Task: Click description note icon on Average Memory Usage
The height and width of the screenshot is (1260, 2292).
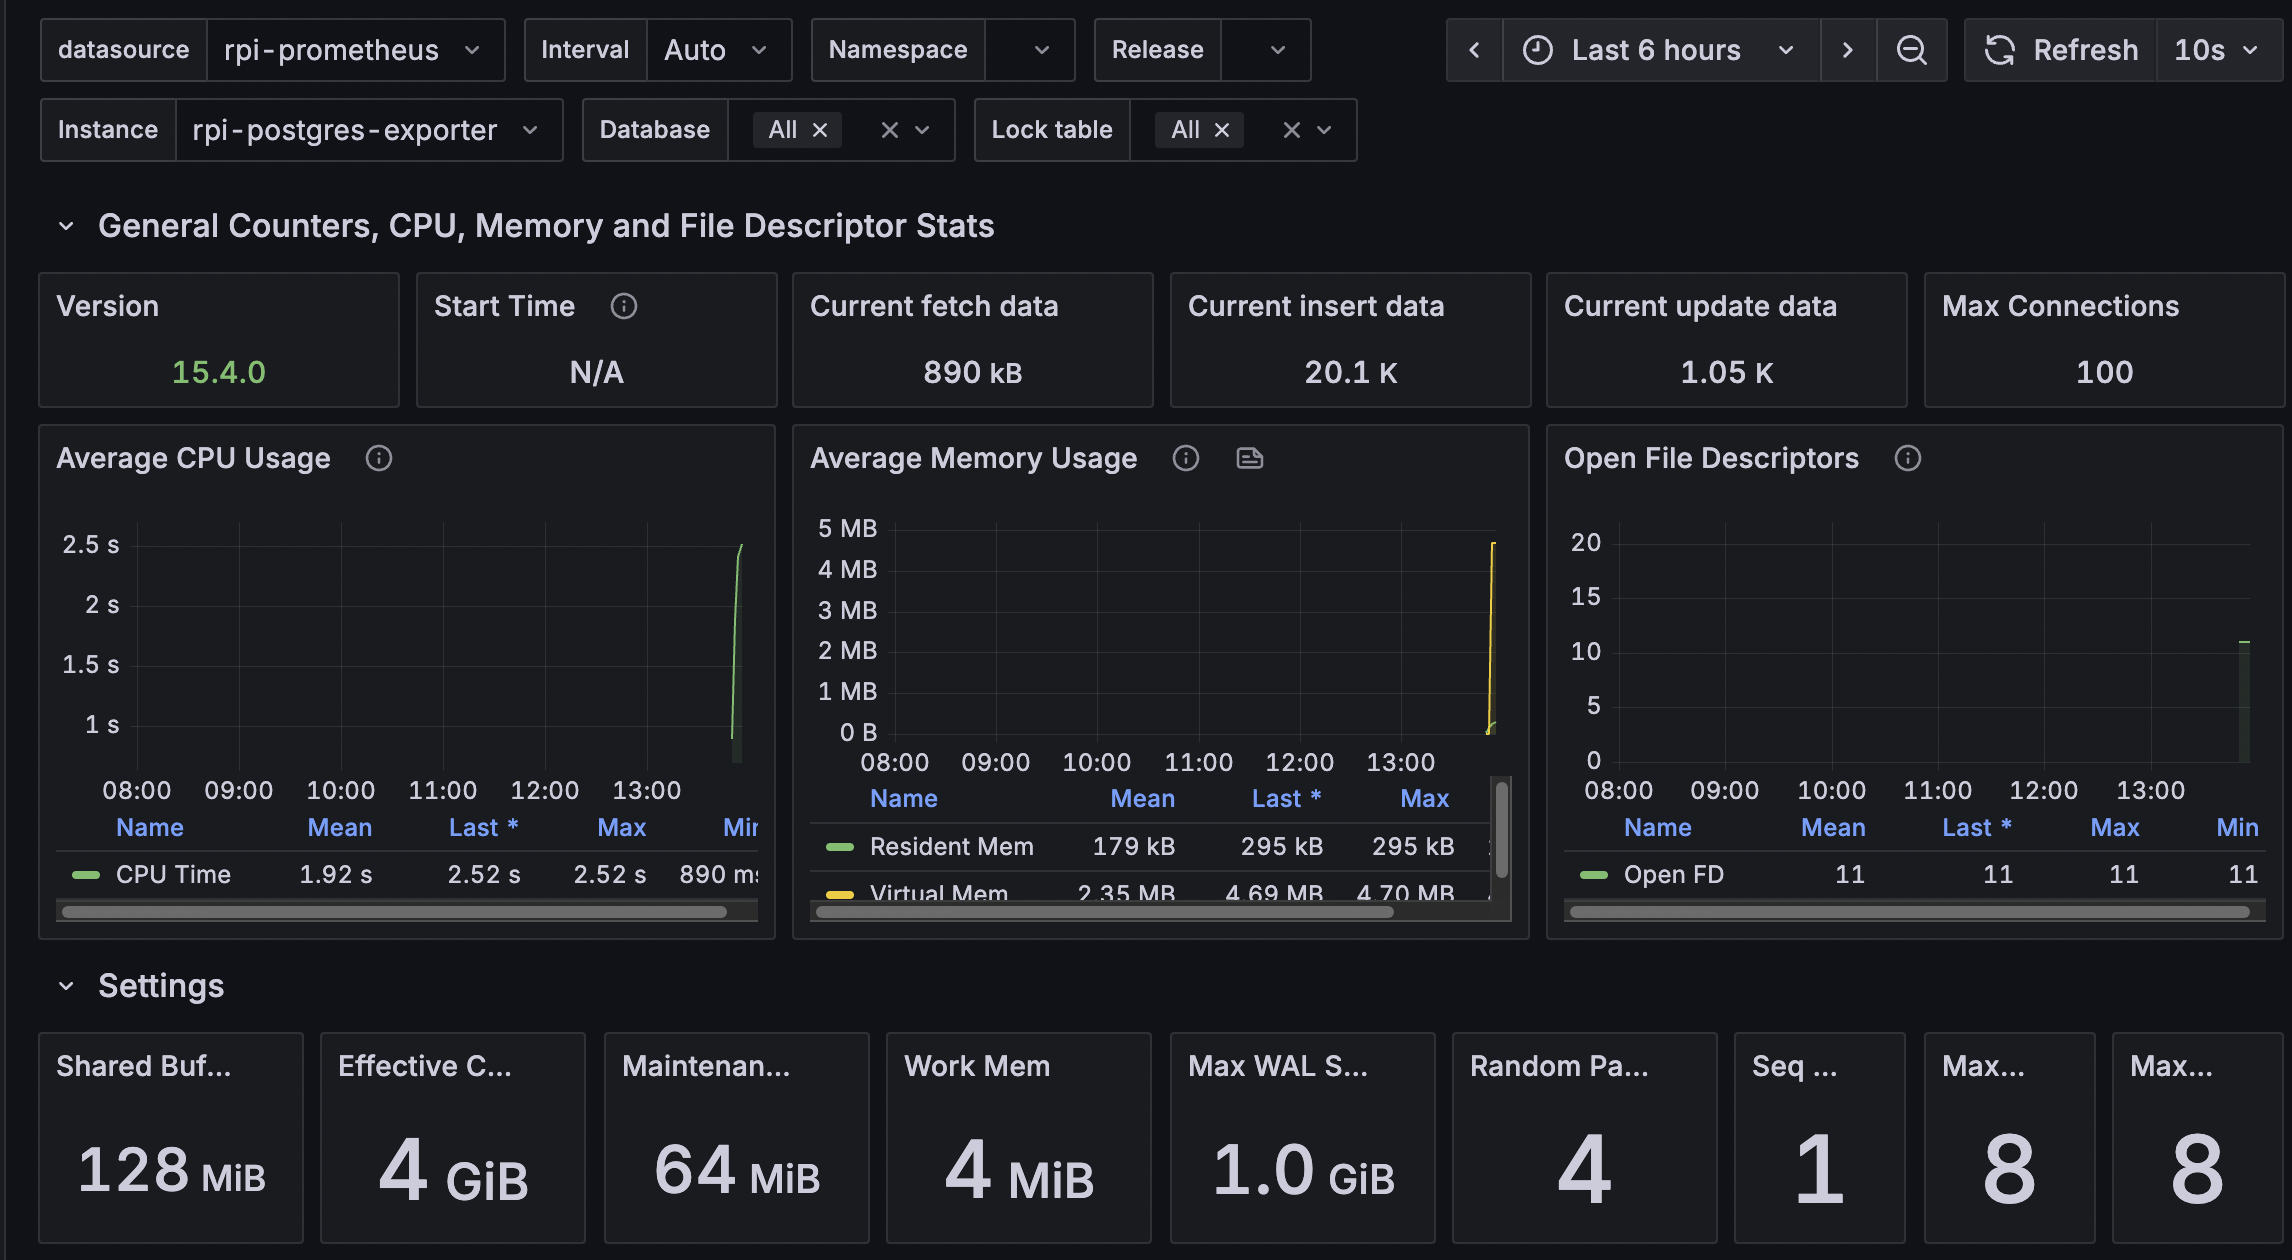Action: point(1249,458)
